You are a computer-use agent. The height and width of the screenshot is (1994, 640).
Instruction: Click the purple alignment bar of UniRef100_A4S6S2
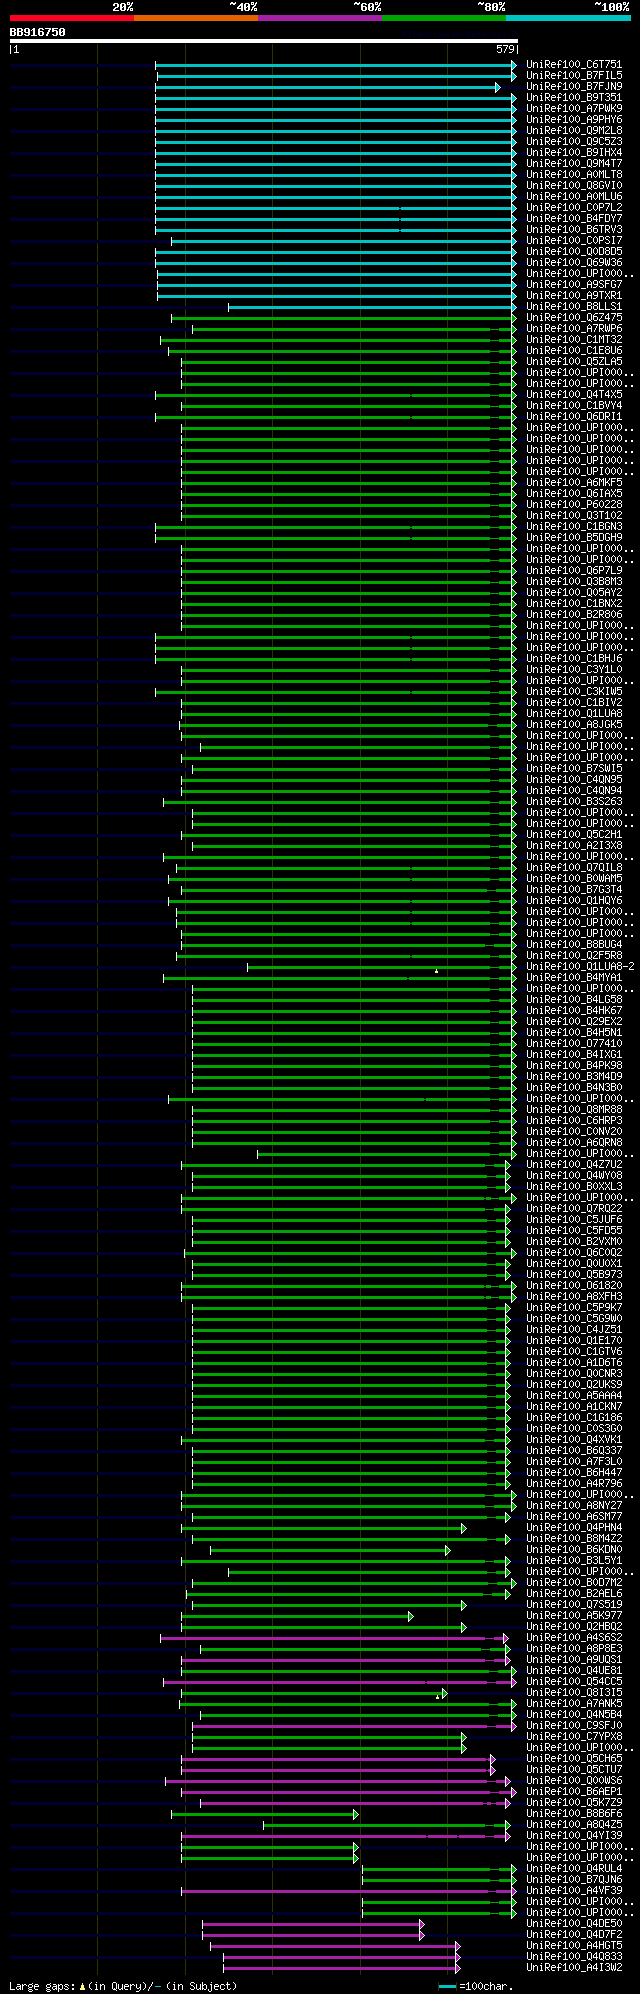pyautogui.click(x=335, y=1638)
